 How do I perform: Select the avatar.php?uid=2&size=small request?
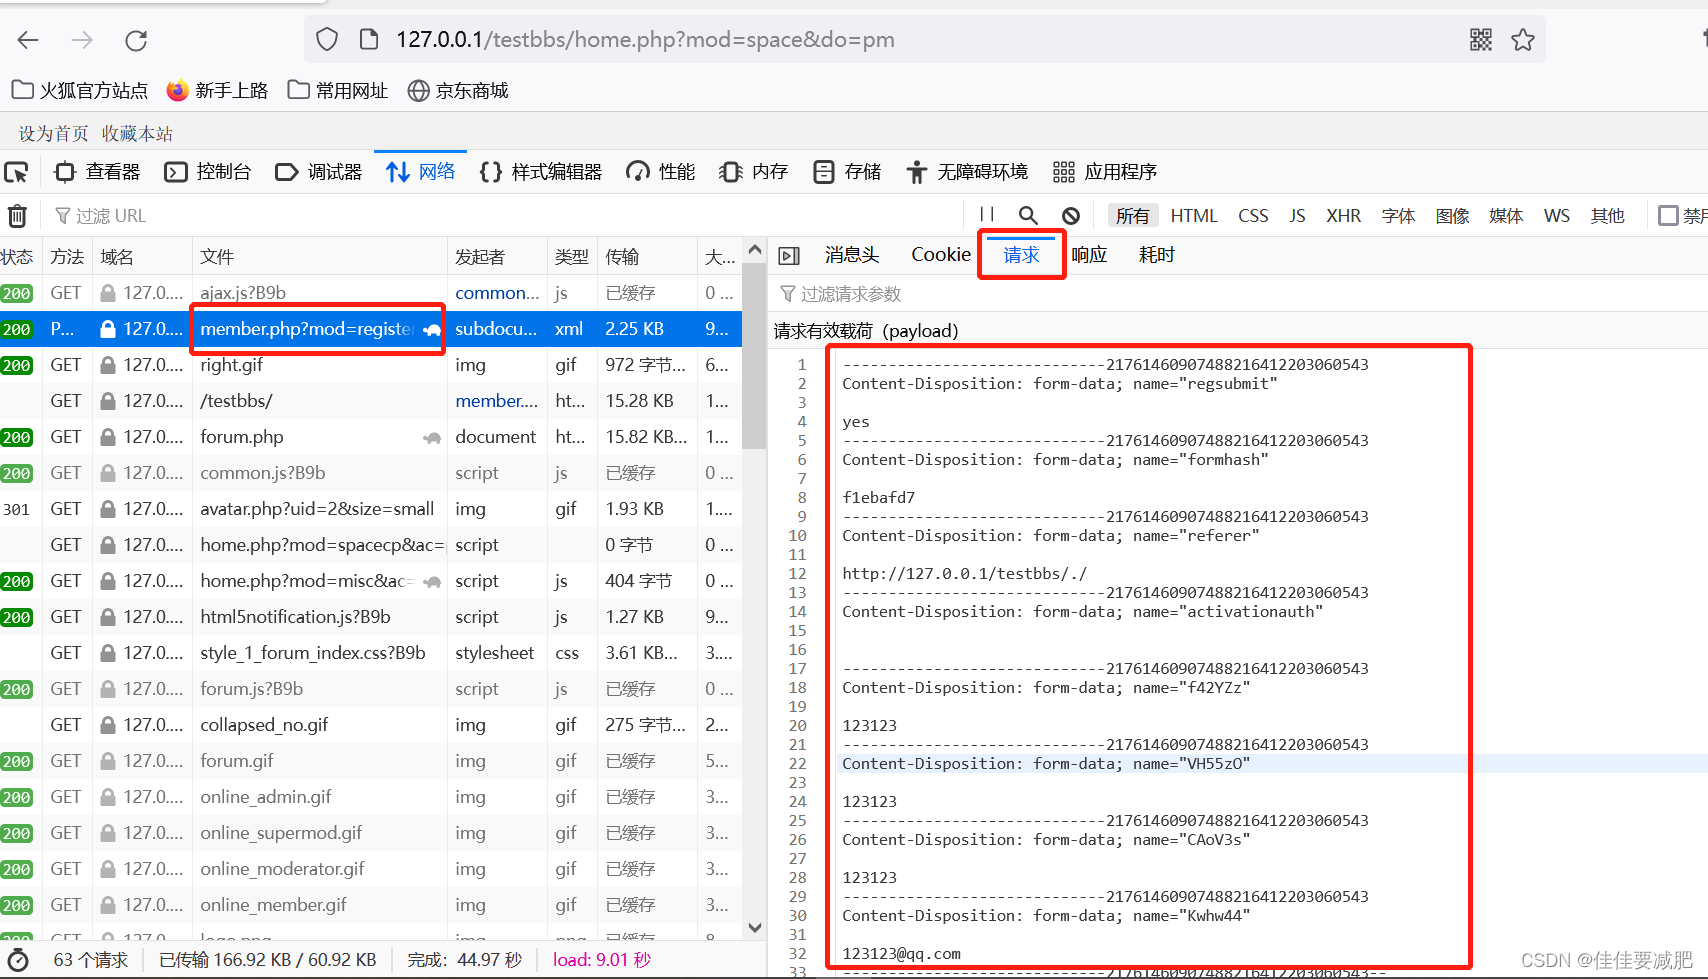371,509
